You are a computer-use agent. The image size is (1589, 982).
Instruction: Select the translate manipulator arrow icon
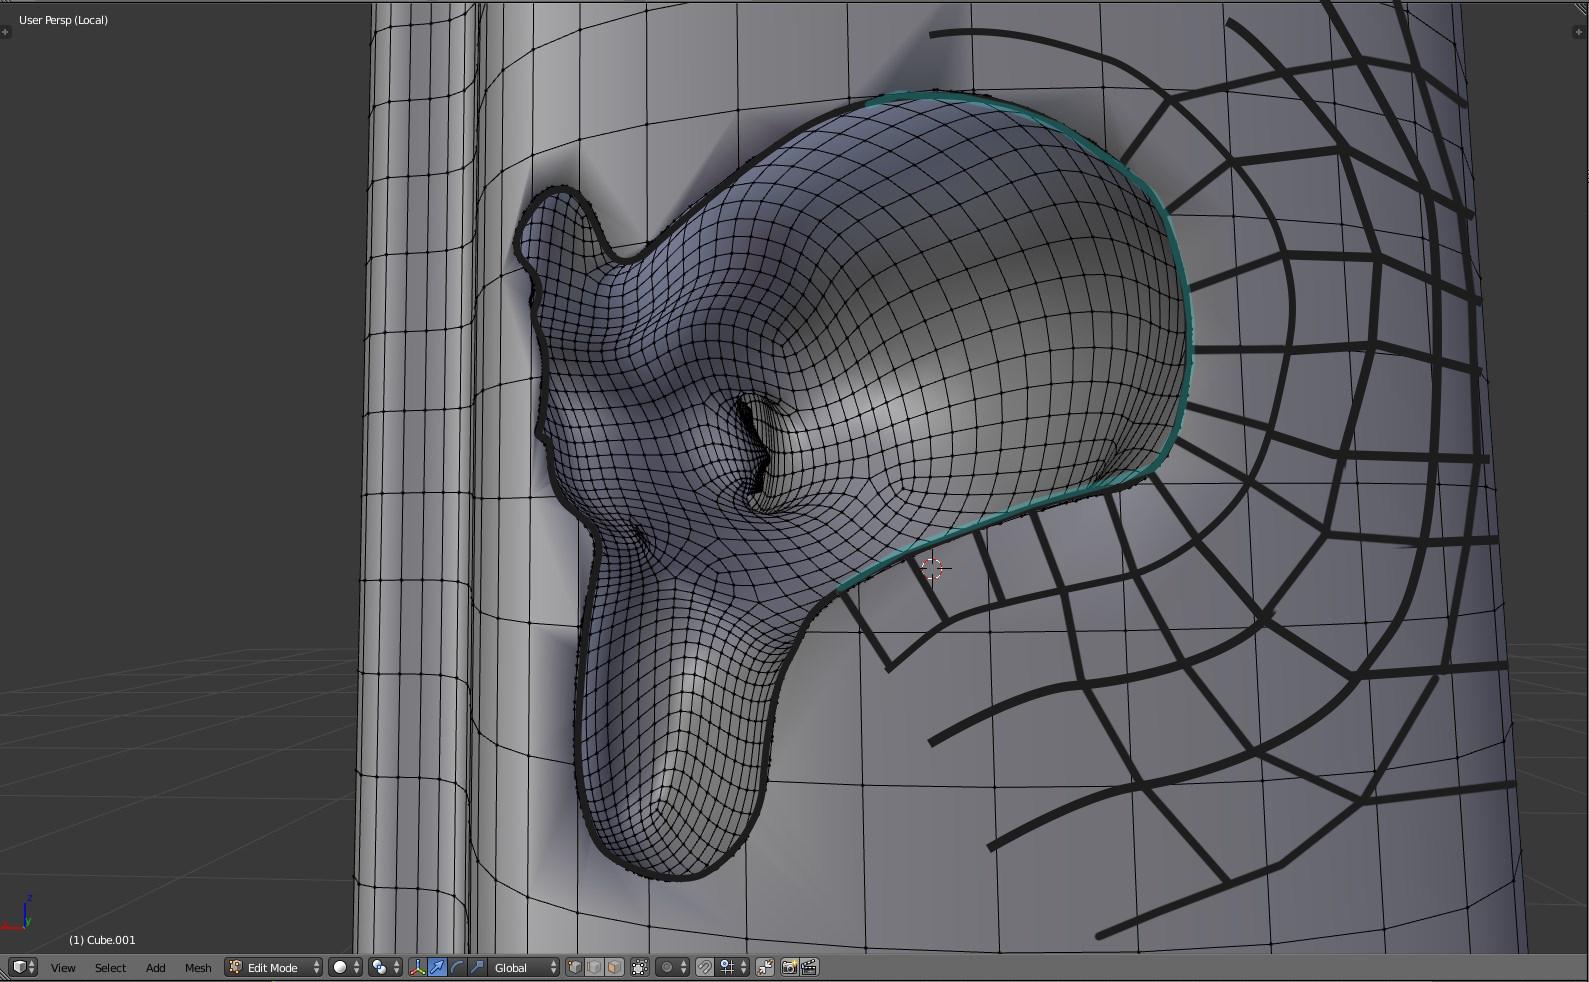coord(437,967)
